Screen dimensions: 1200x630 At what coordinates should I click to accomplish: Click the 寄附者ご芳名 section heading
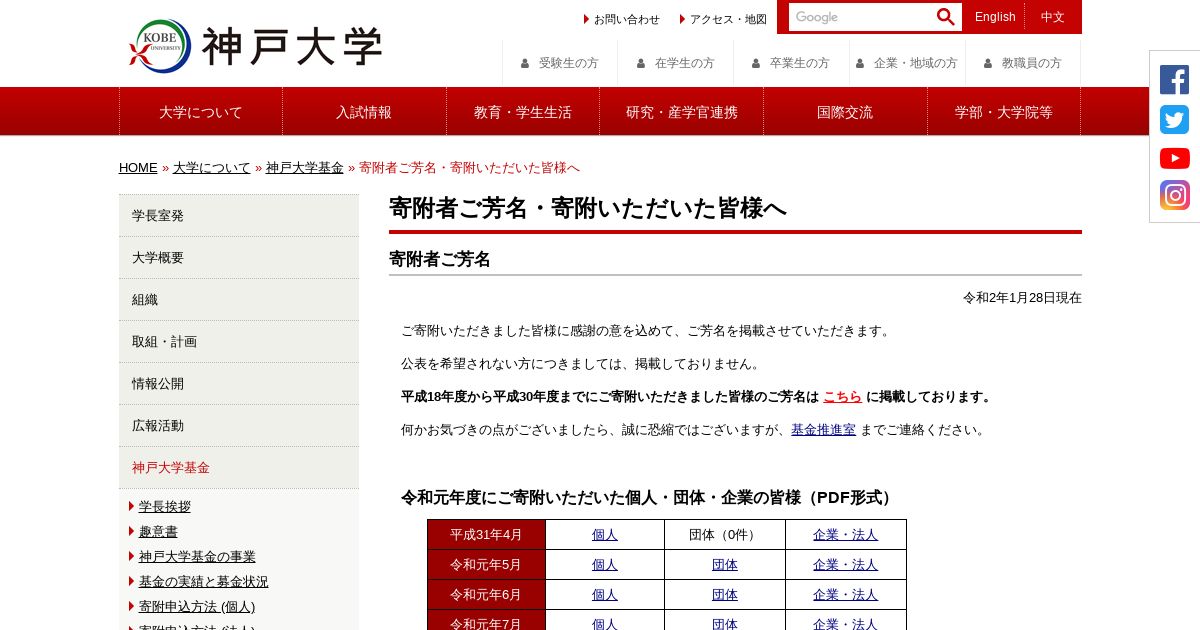pos(440,259)
